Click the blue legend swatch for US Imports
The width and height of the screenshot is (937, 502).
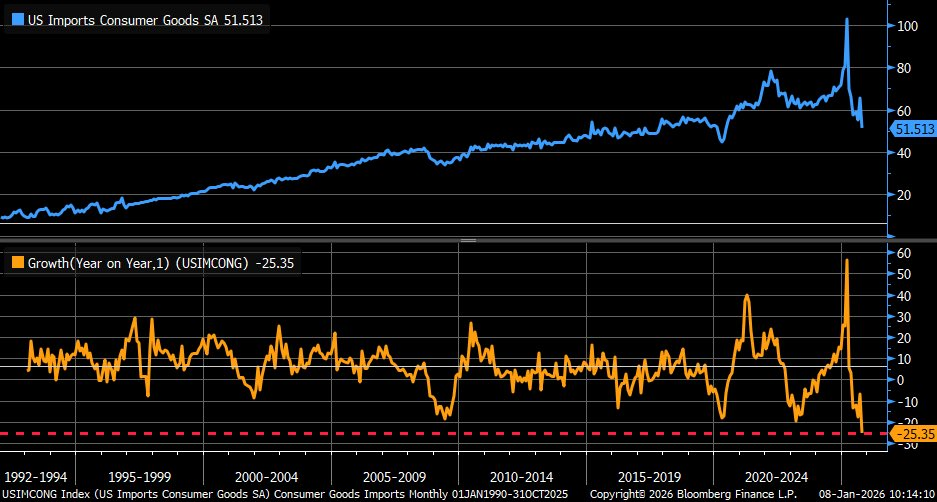click(x=19, y=20)
